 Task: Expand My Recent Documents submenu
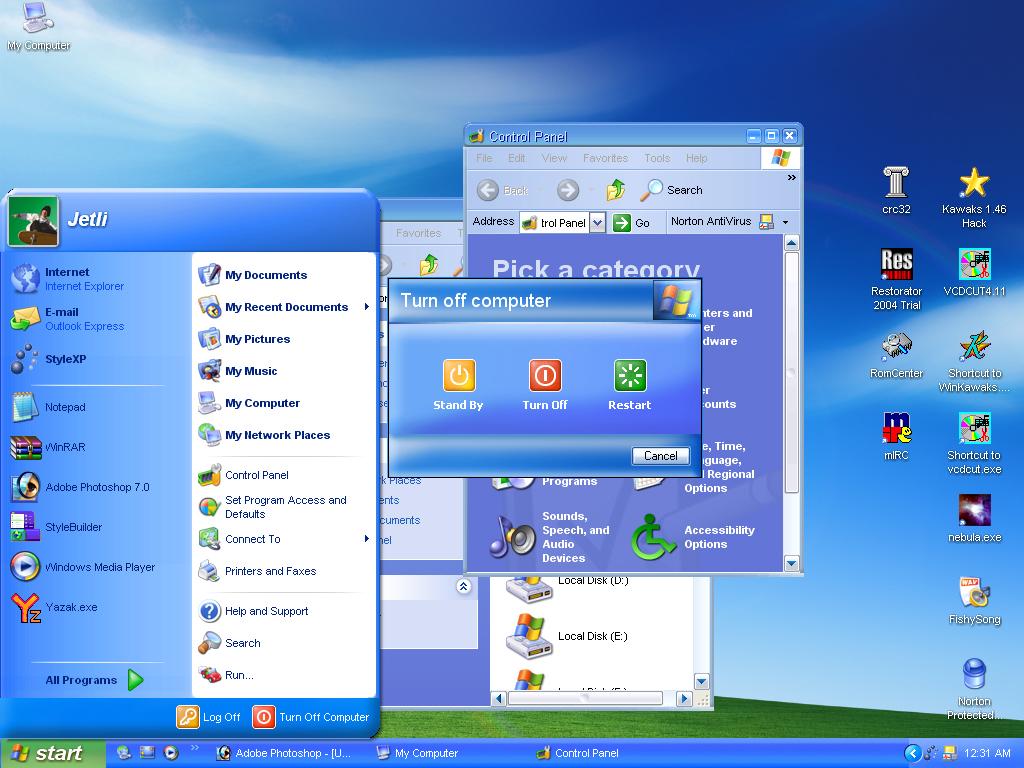[x=284, y=307]
